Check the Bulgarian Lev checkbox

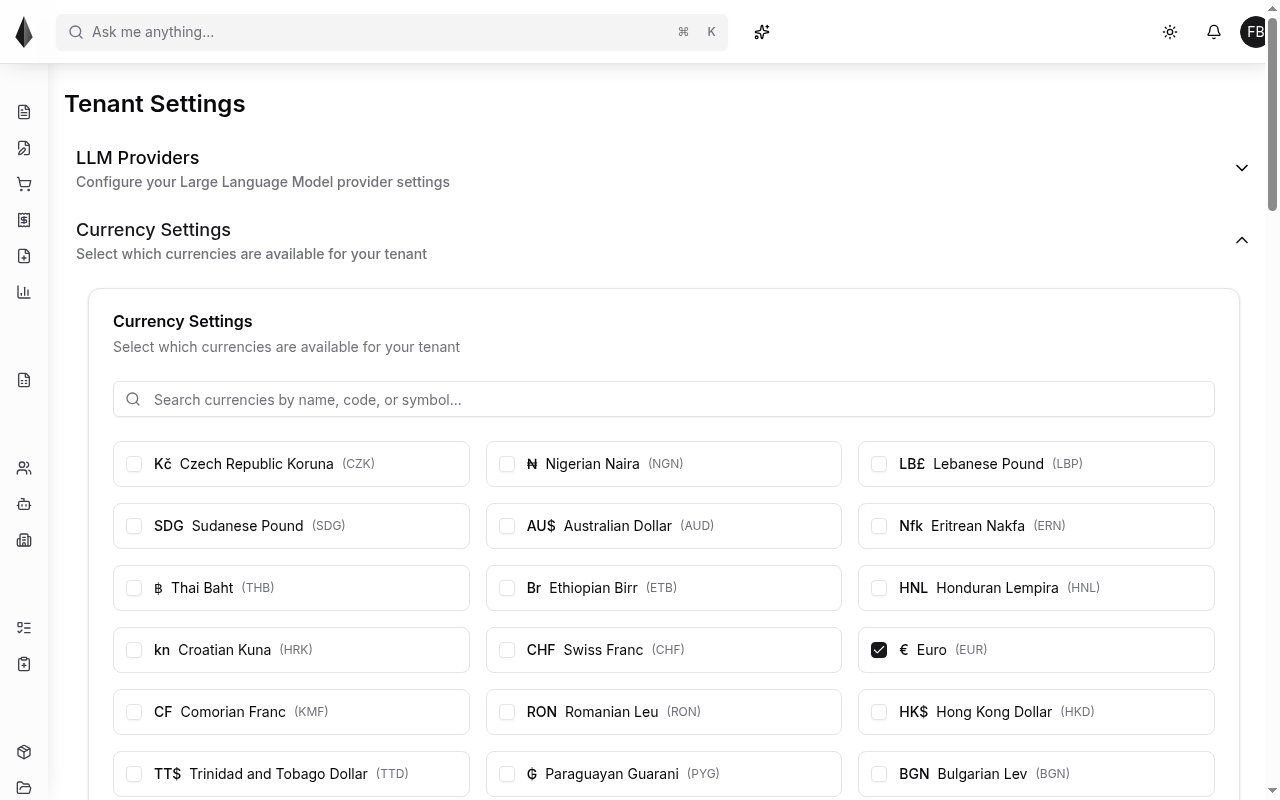tap(879, 774)
